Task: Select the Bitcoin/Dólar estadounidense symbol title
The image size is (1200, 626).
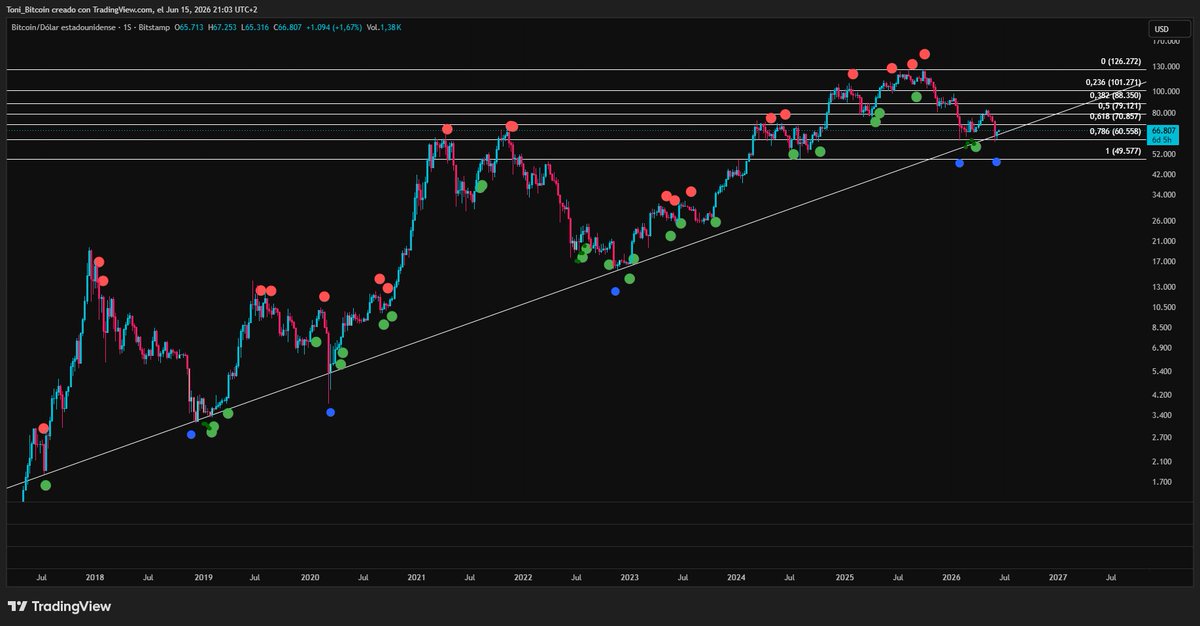Action: (64, 27)
